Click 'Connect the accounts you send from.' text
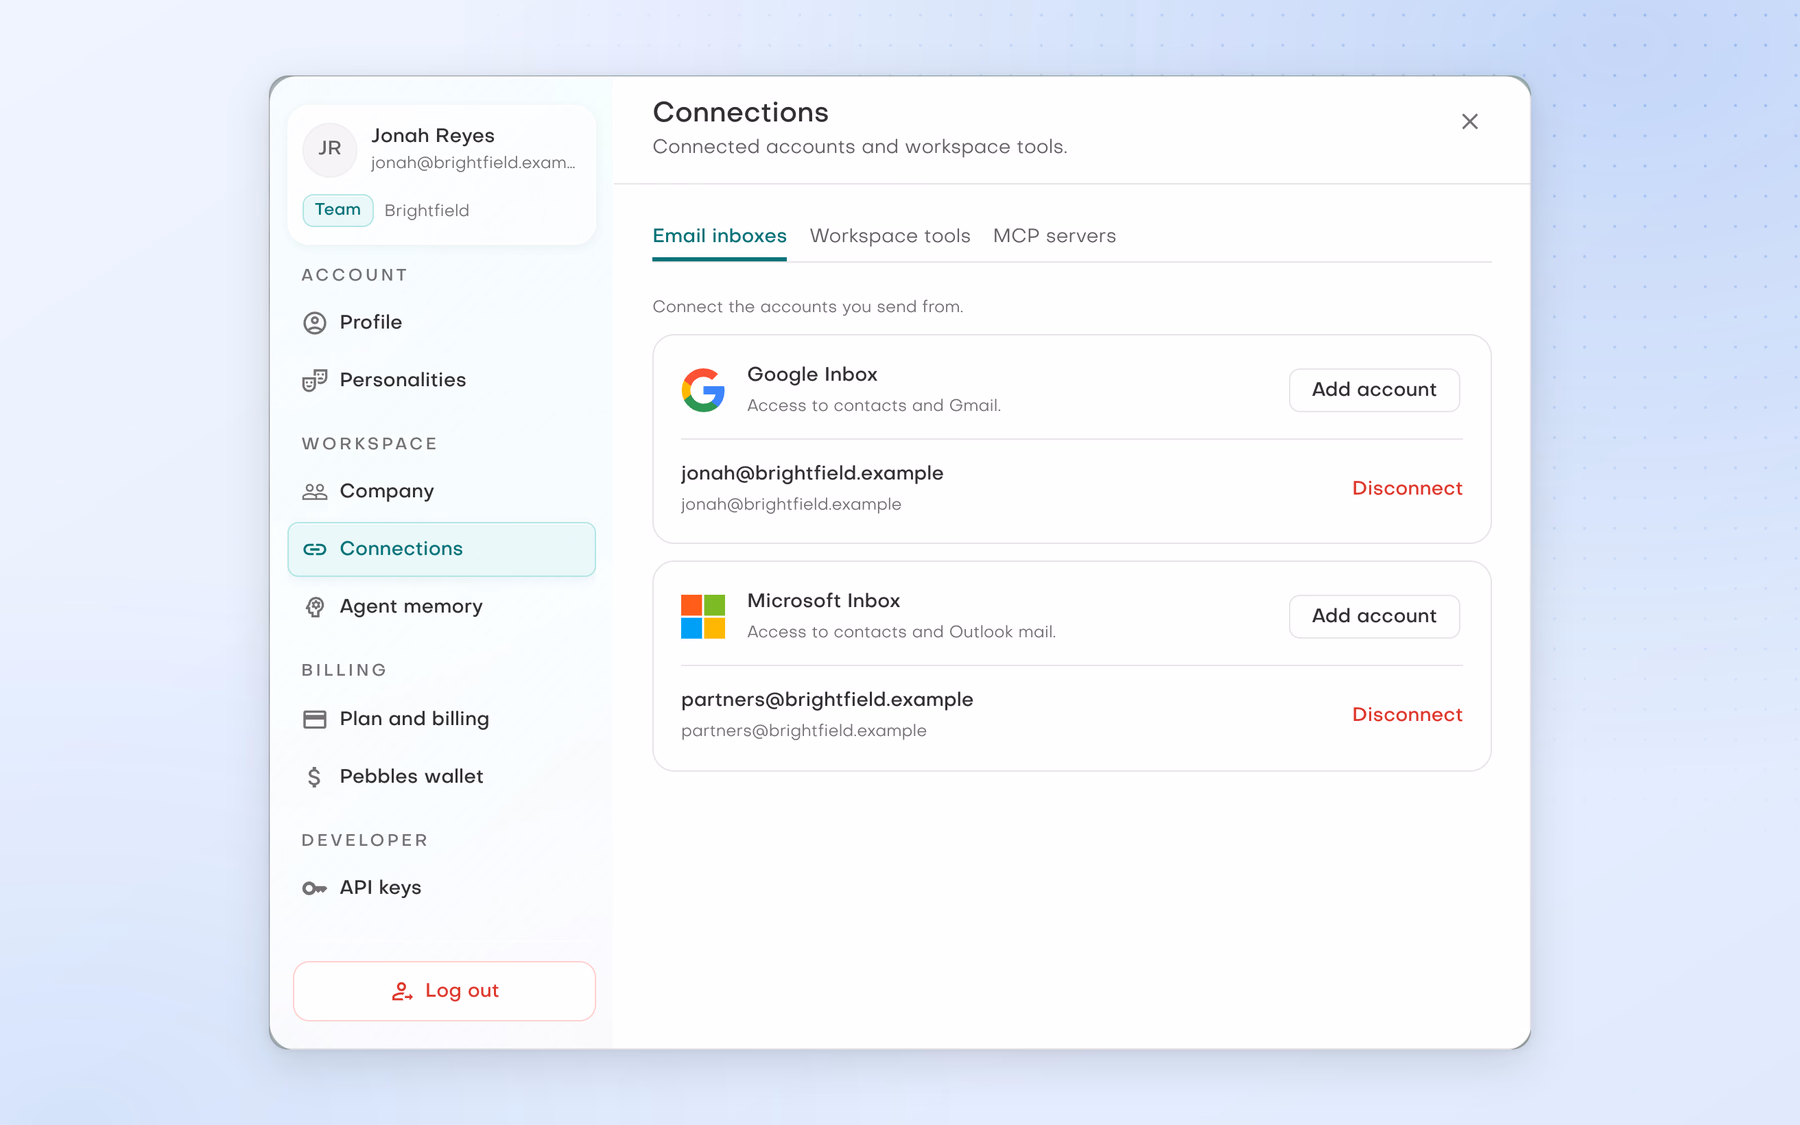 [x=808, y=307]
